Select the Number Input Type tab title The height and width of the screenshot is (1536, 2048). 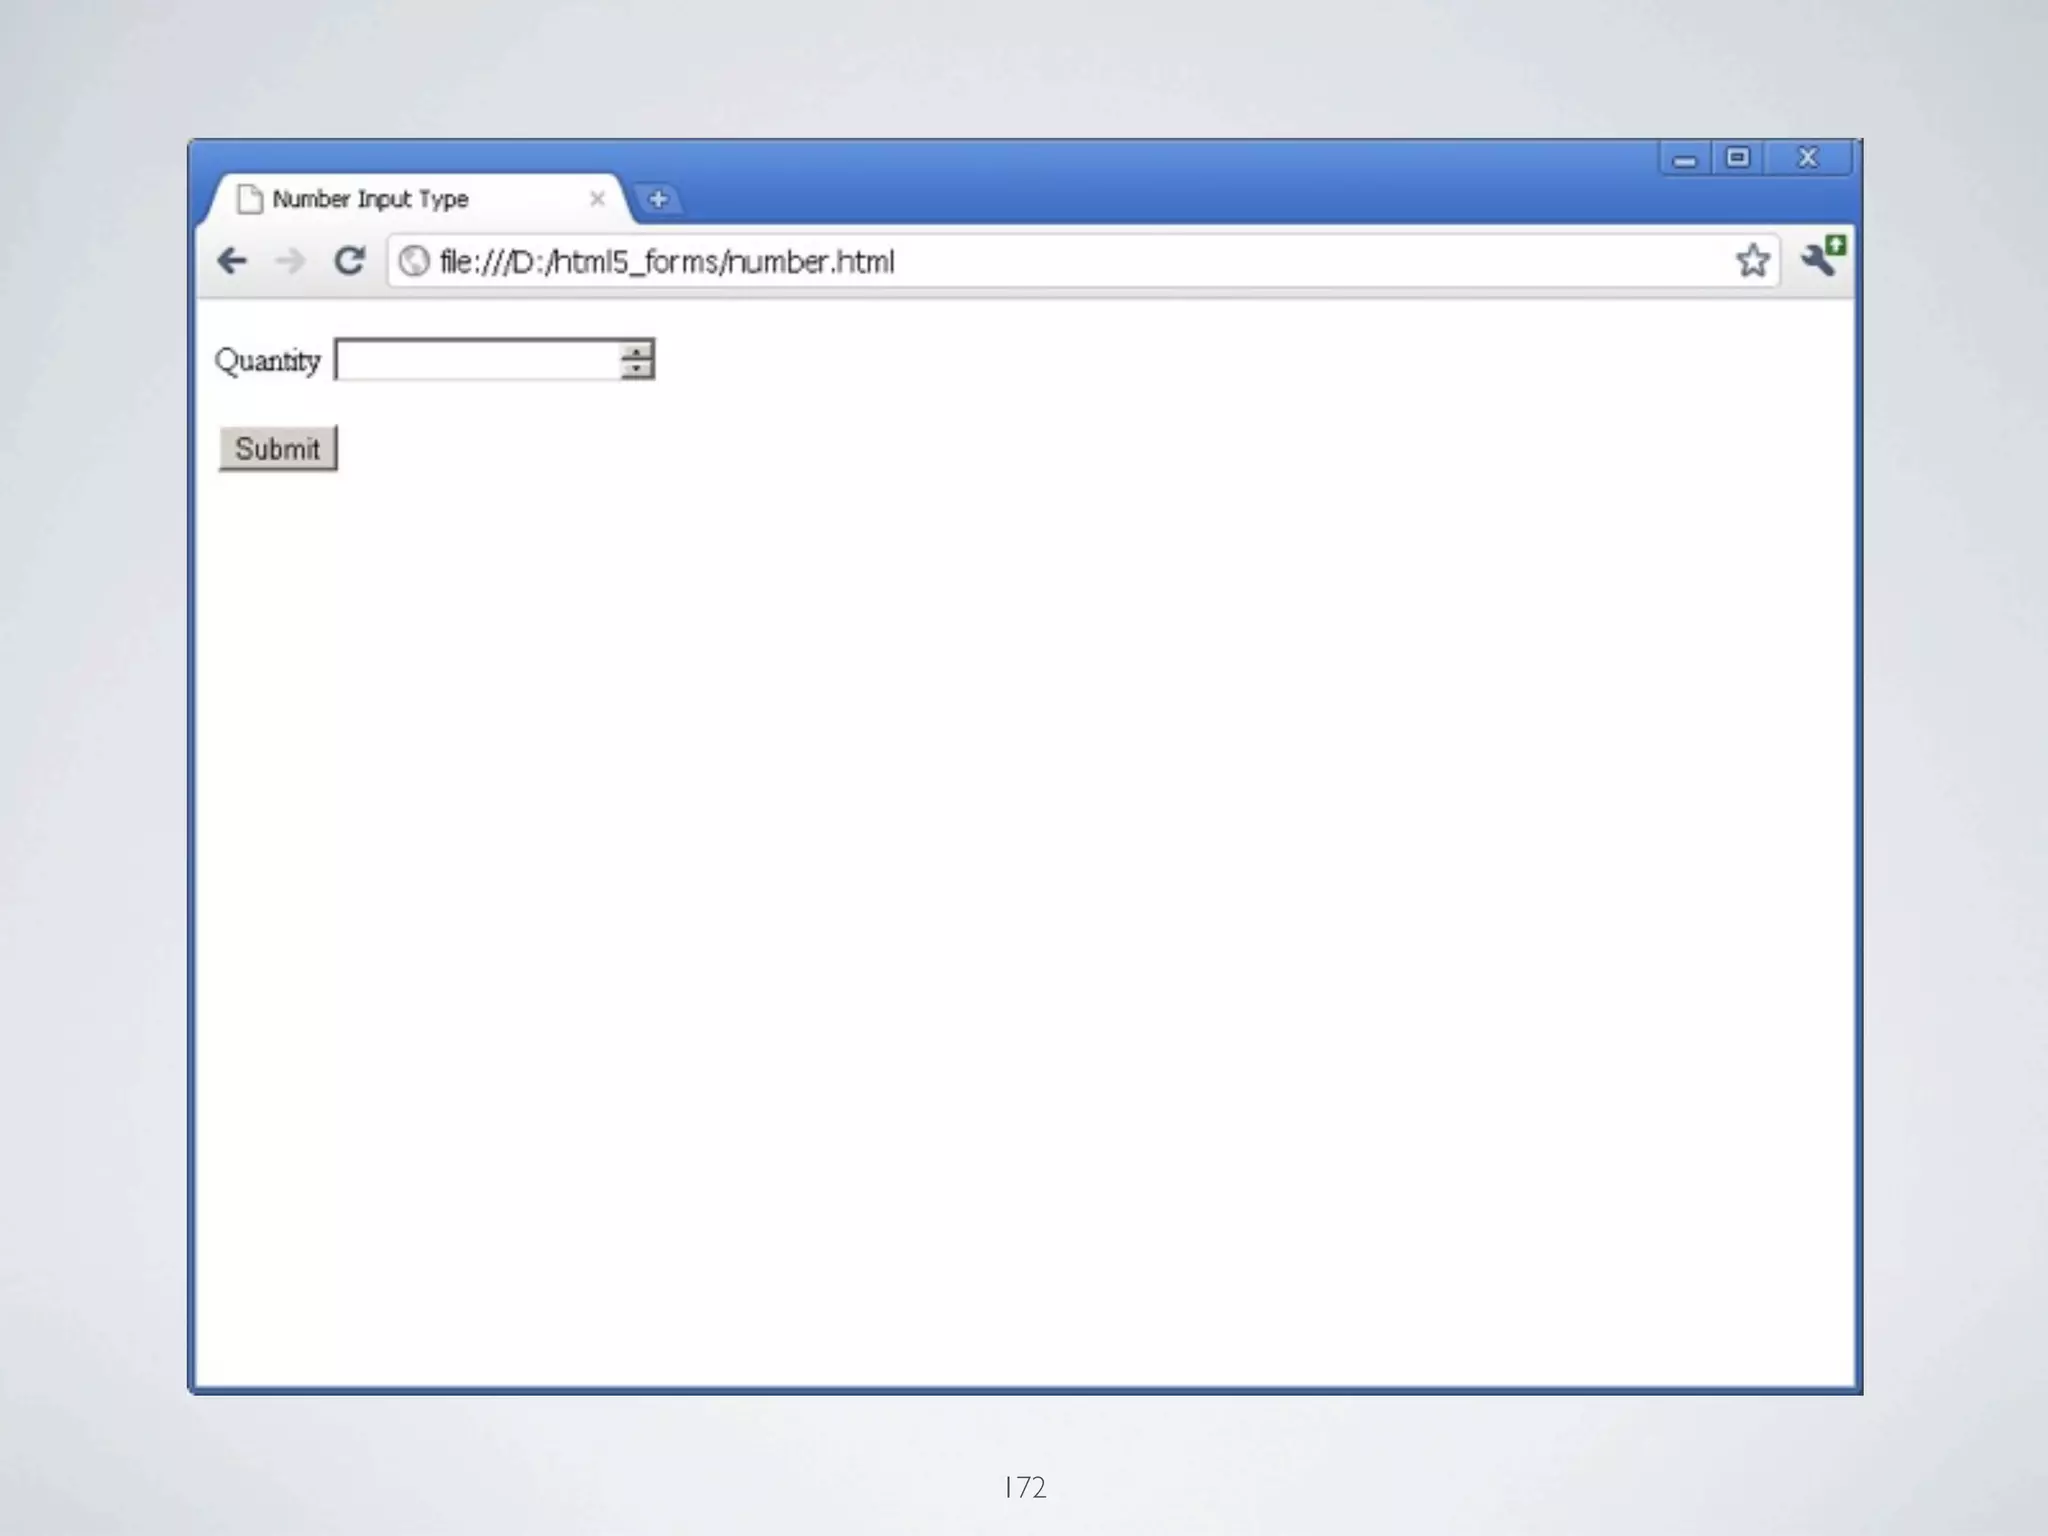point(370,199)
